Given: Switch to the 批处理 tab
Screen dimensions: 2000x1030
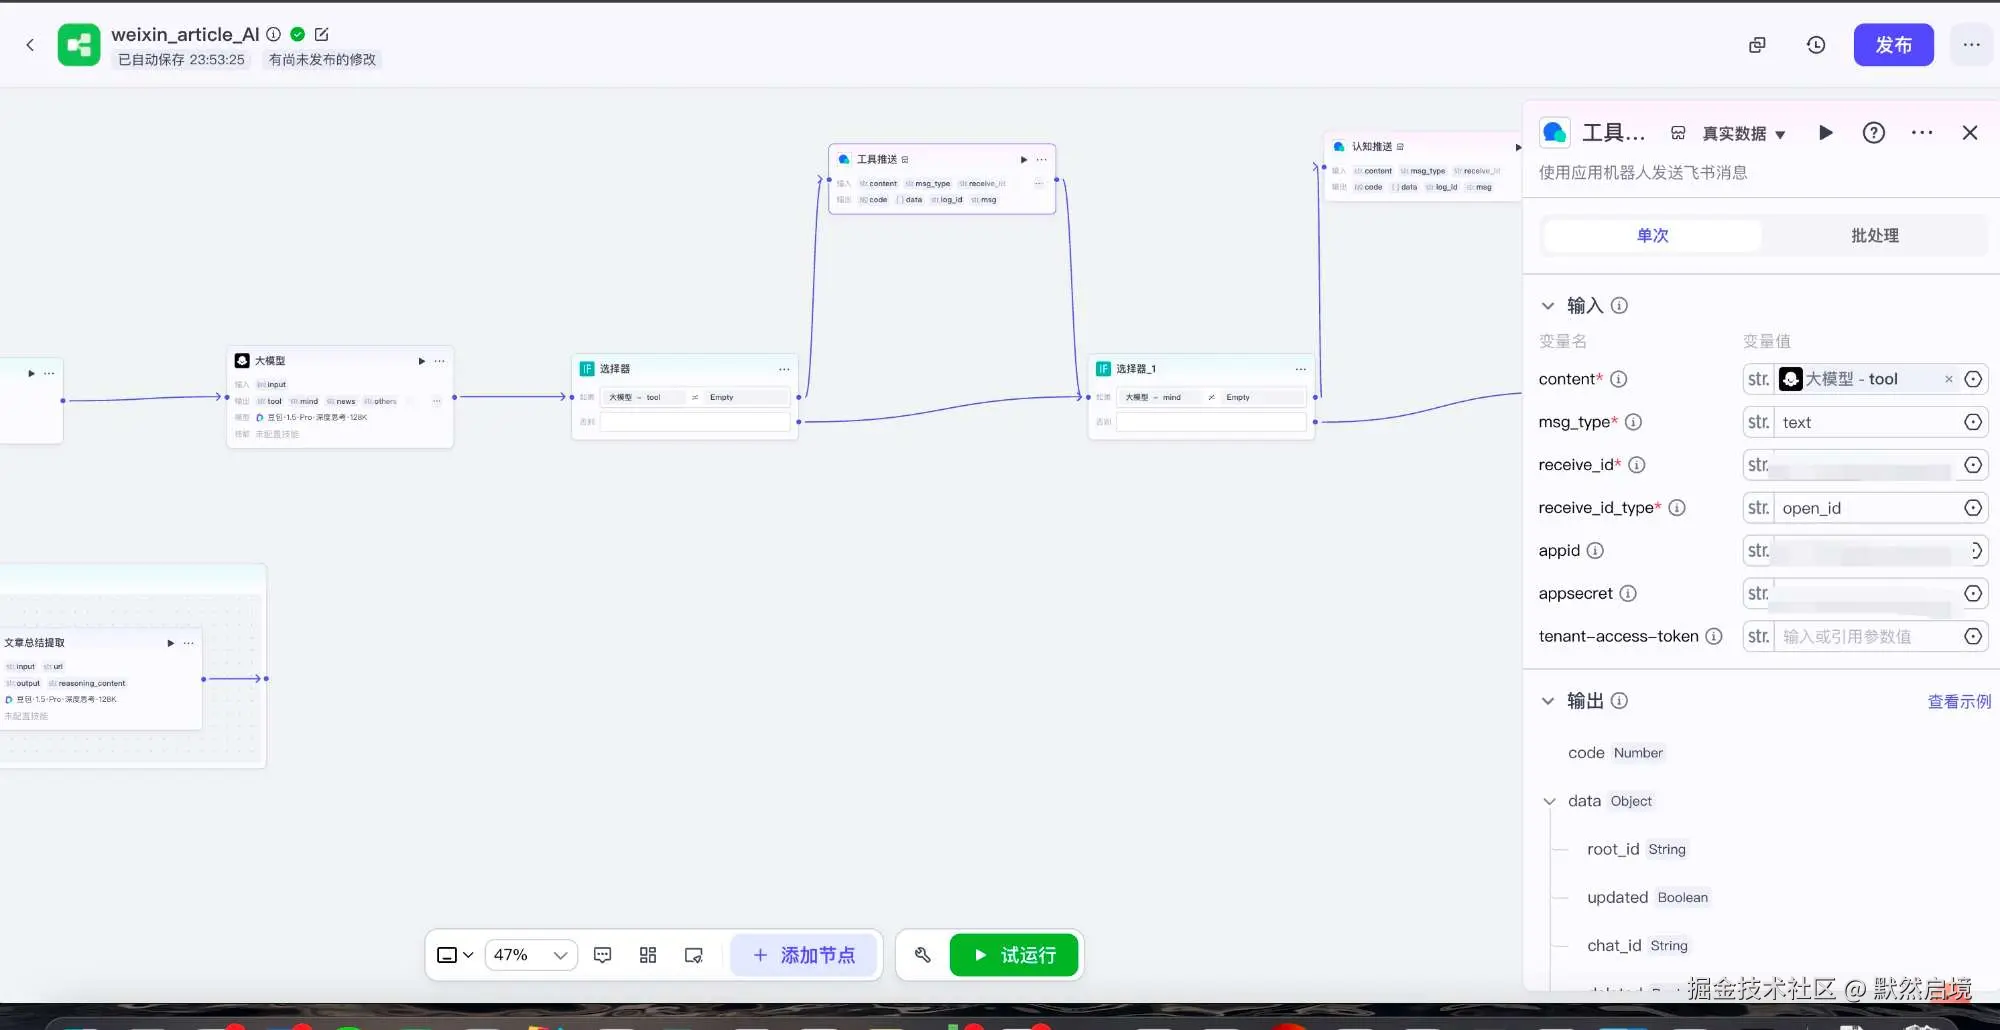Looking at the screenshot, I should tap(1874, 236).
